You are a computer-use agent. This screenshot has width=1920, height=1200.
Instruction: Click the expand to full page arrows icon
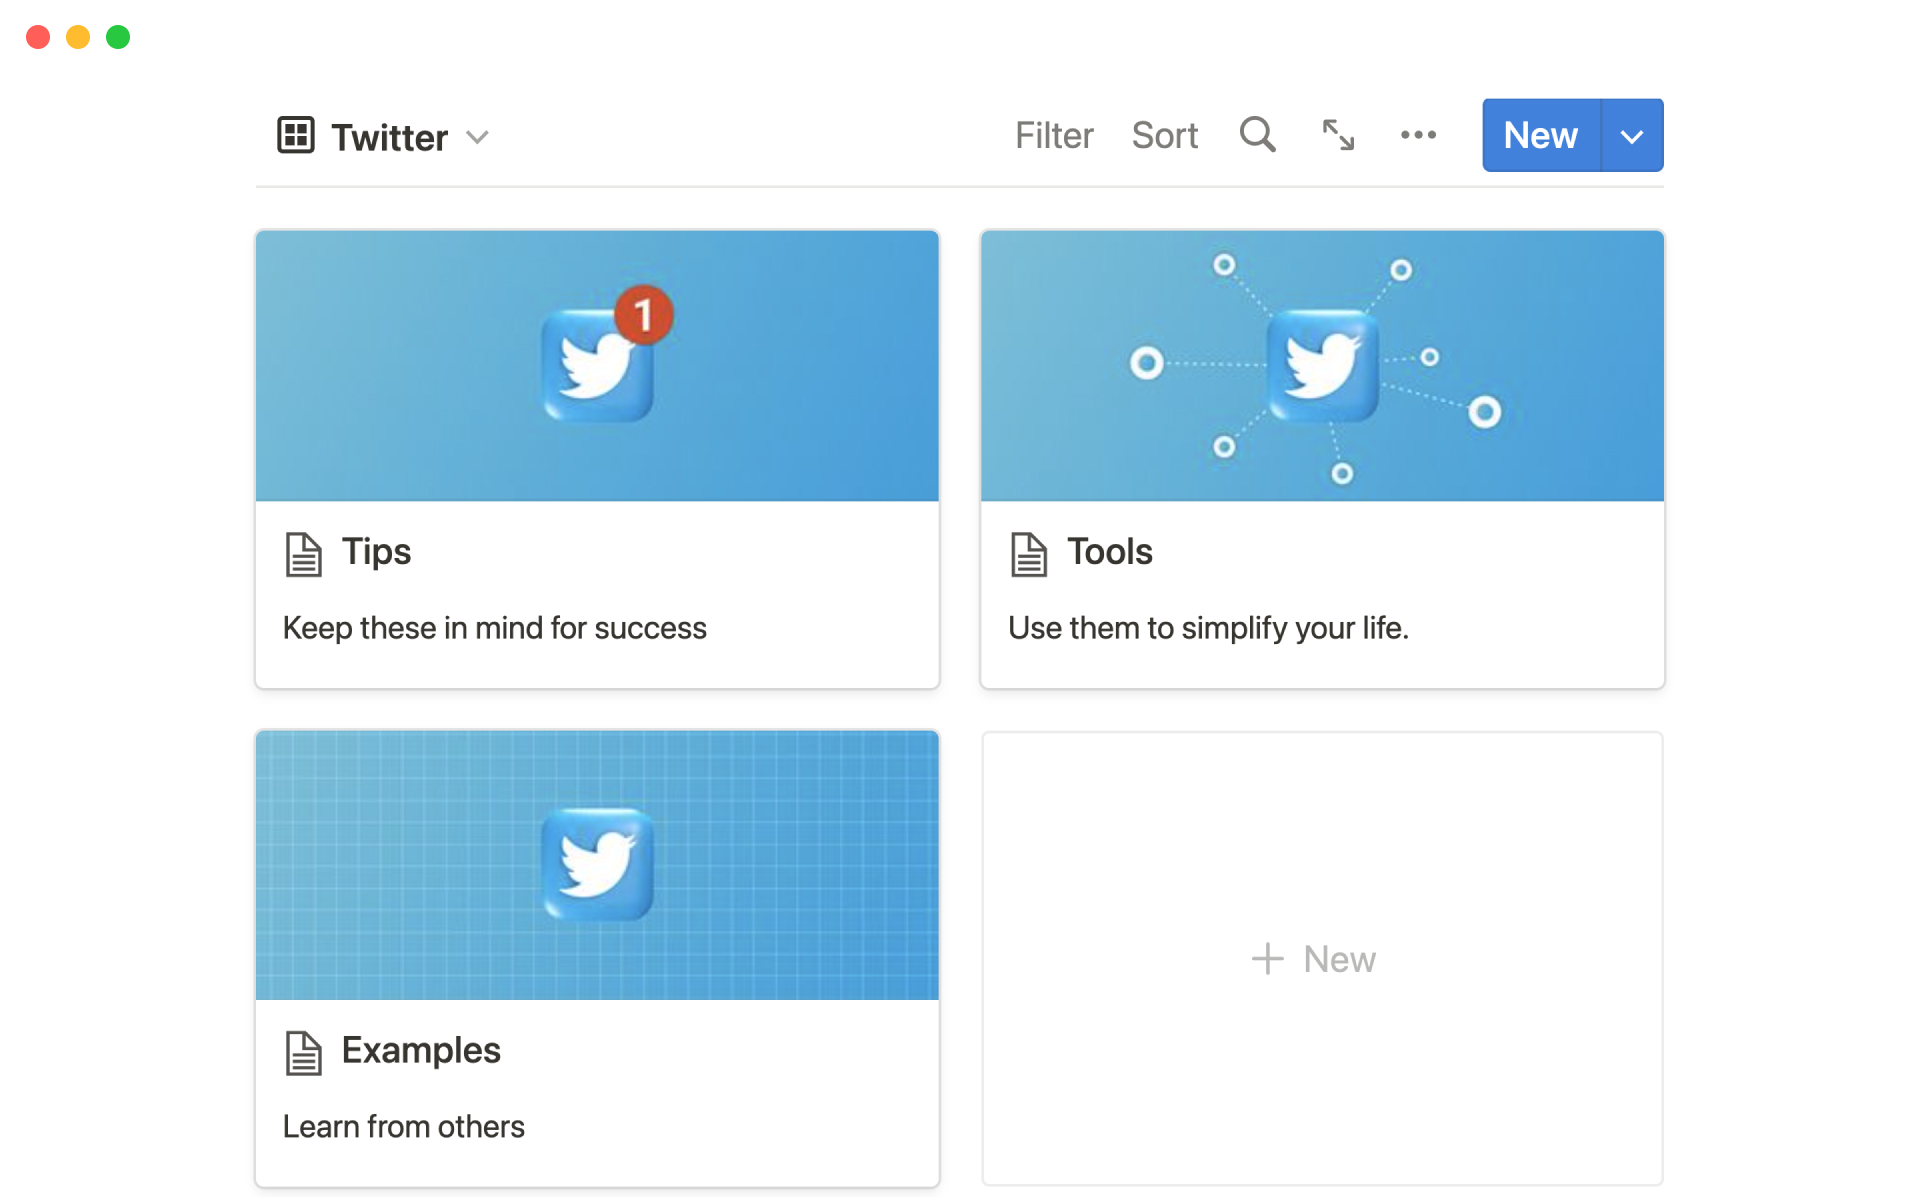(1338, 135)
